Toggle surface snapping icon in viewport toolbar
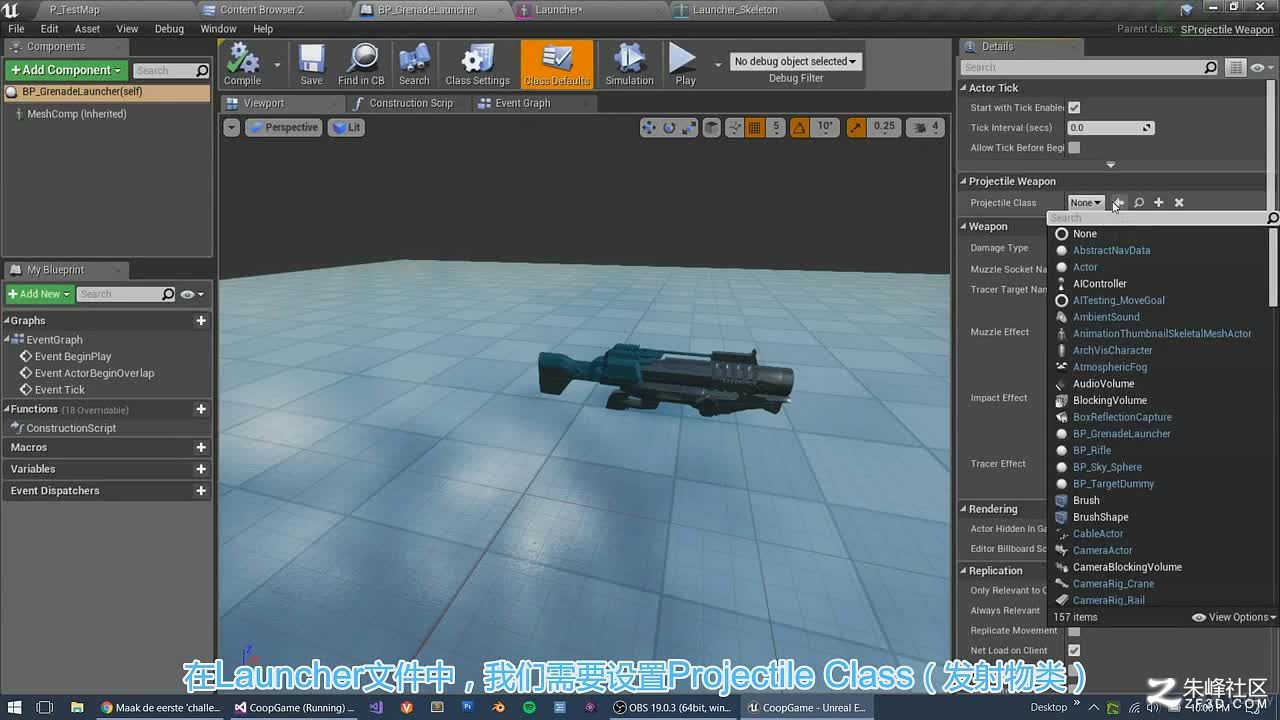 734,127
